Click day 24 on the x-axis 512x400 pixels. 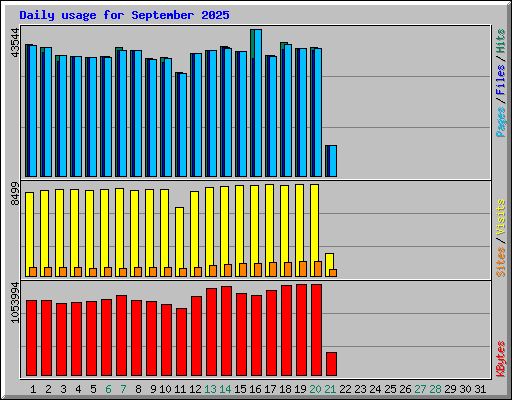(x=375, y=389)
